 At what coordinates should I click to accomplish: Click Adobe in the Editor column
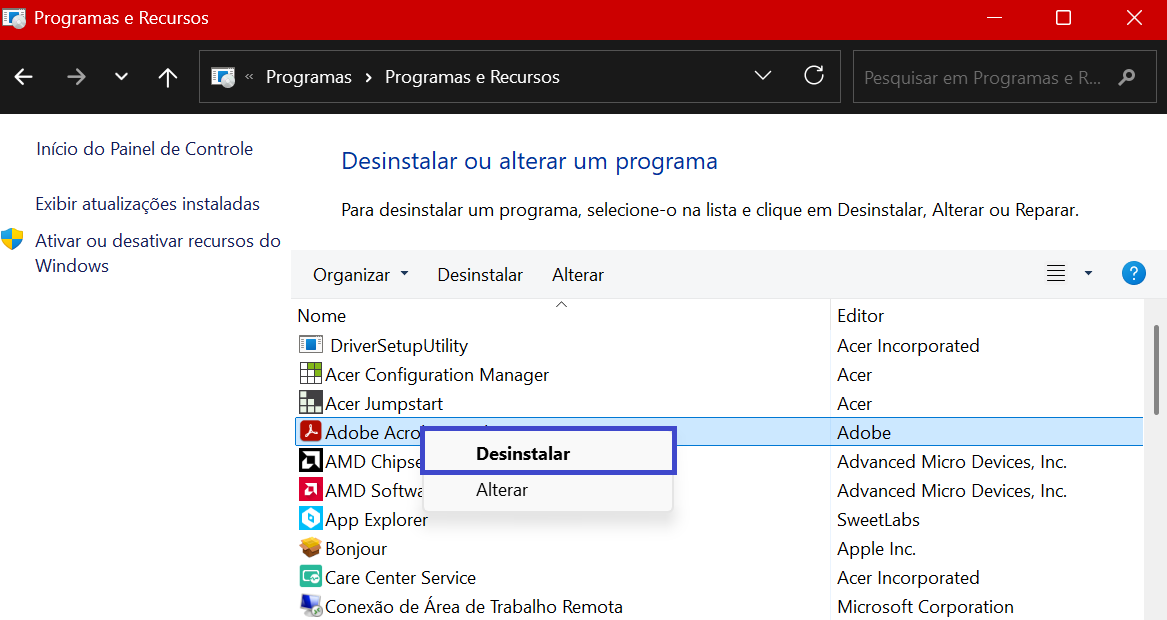coord(863,432)
